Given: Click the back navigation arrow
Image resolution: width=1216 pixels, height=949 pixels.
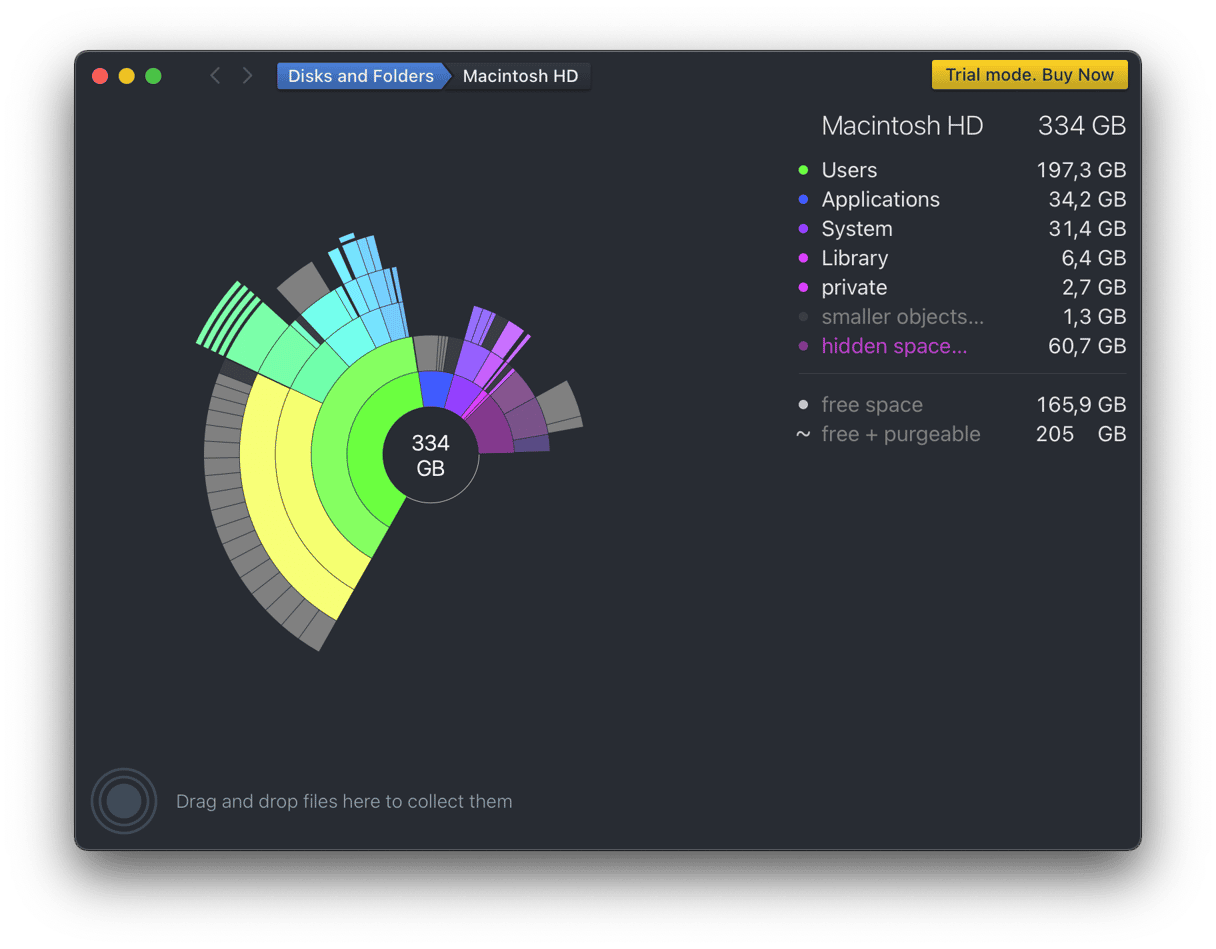Looking at the screenshot, I should (214, 76).
